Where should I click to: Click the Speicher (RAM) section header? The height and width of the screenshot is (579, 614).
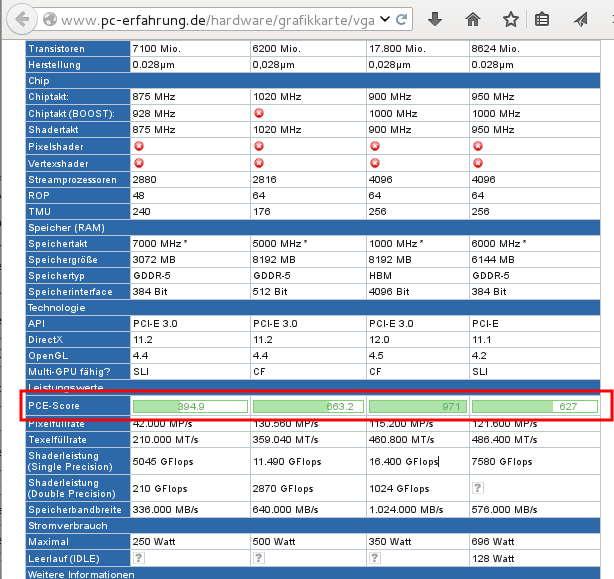point(313,228)
